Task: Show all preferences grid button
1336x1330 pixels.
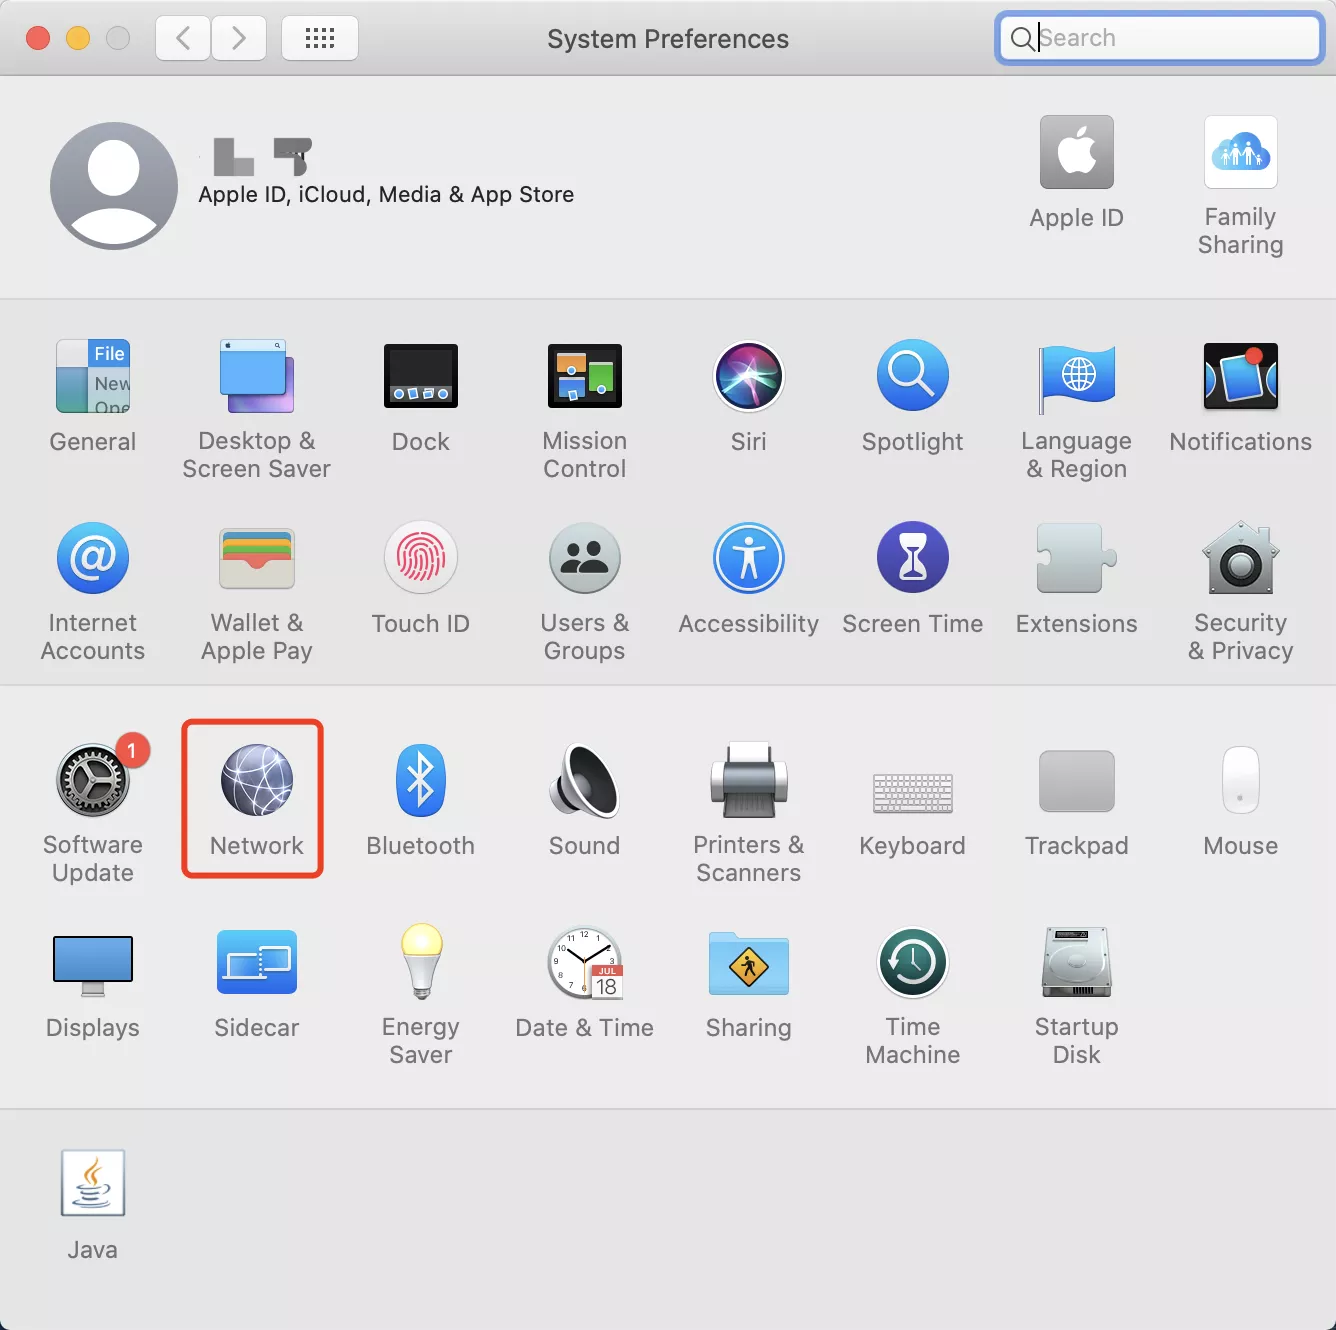Action: [320, 38]
